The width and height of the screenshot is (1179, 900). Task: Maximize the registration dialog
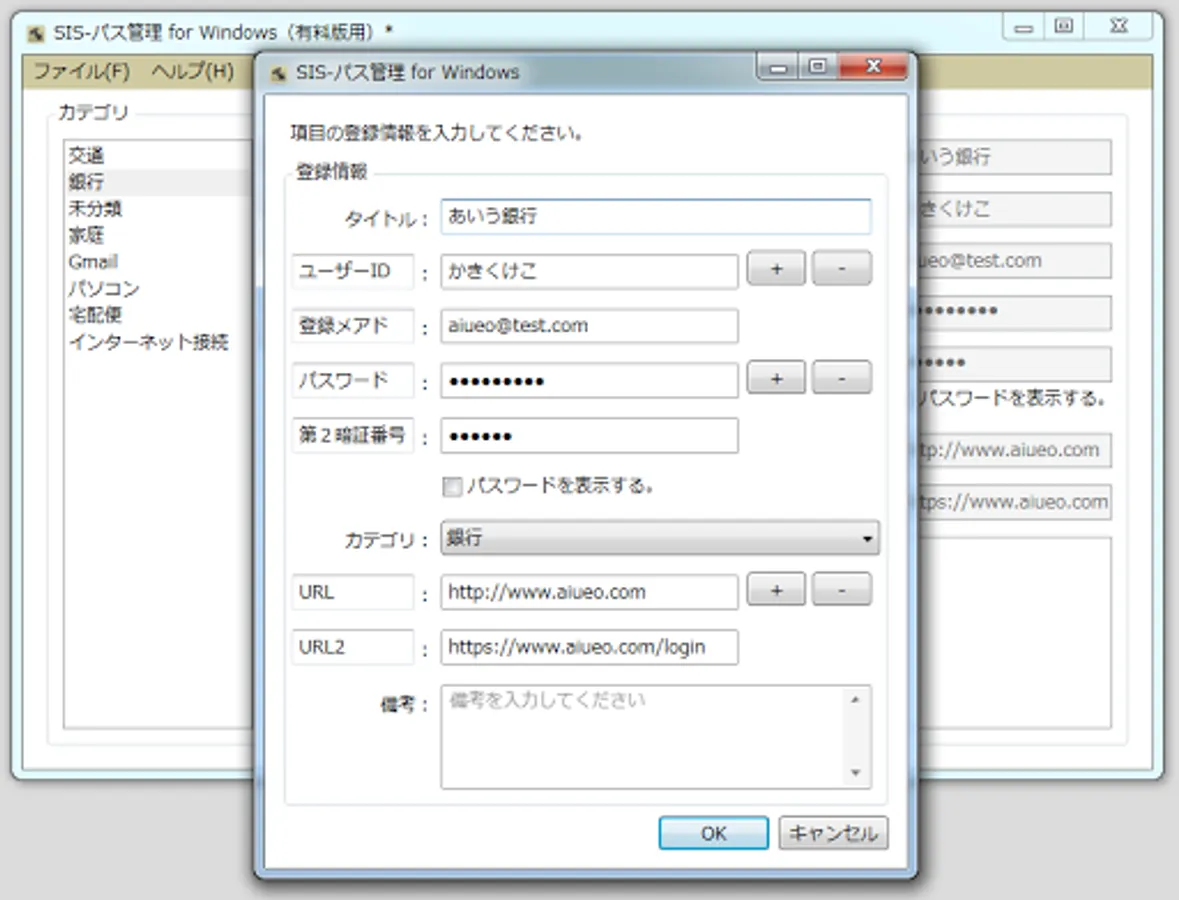pos(818,68)
